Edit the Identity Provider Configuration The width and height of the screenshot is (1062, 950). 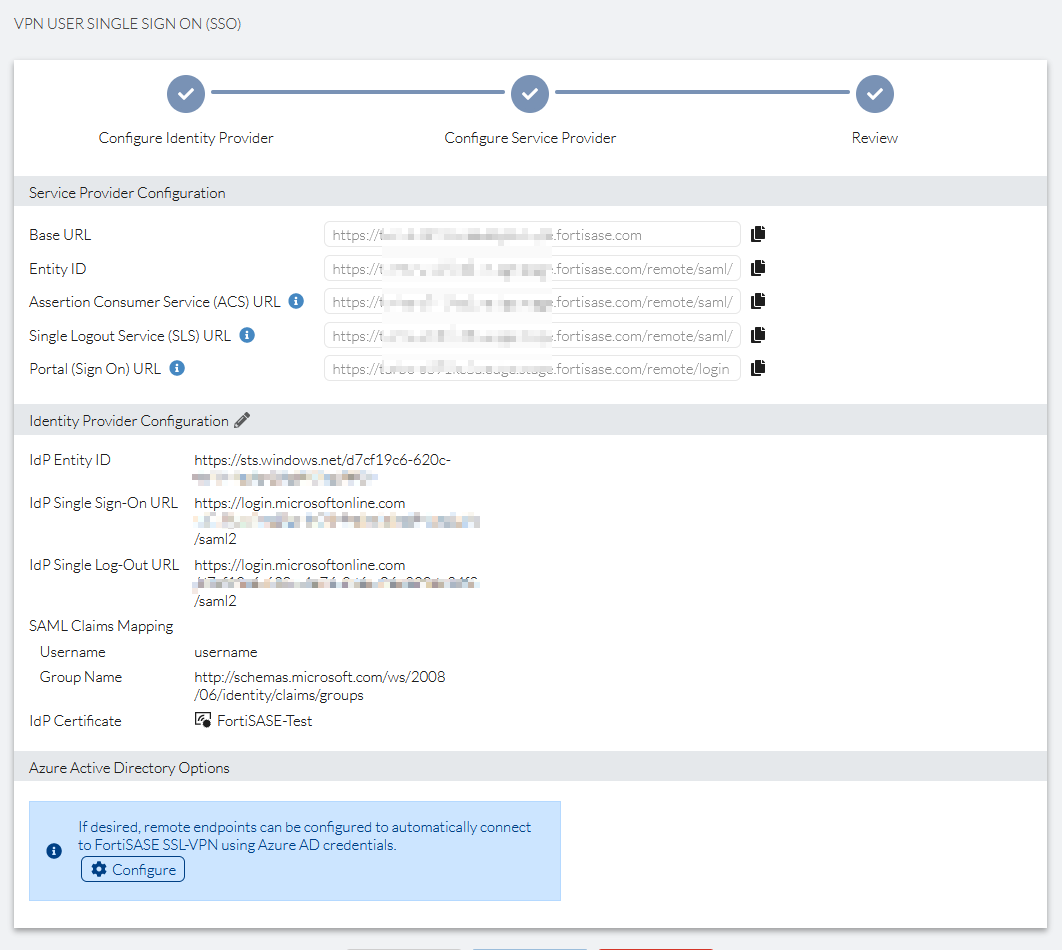click(242, 420)
